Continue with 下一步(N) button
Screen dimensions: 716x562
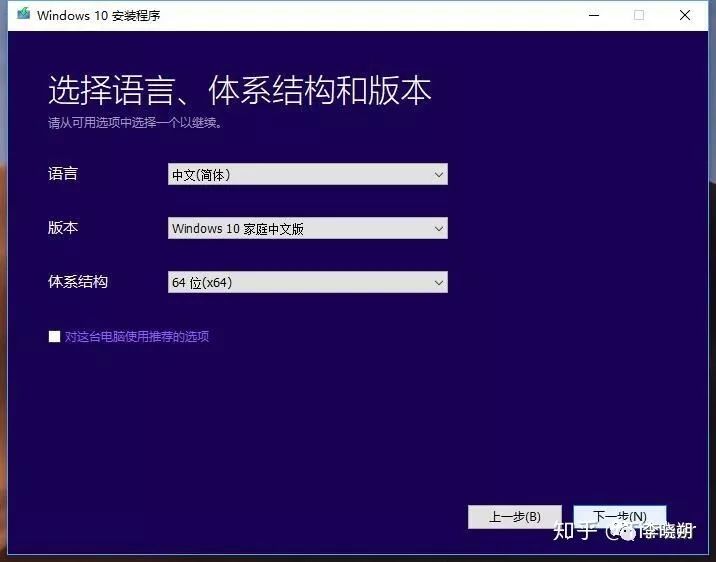coord(620,517)
